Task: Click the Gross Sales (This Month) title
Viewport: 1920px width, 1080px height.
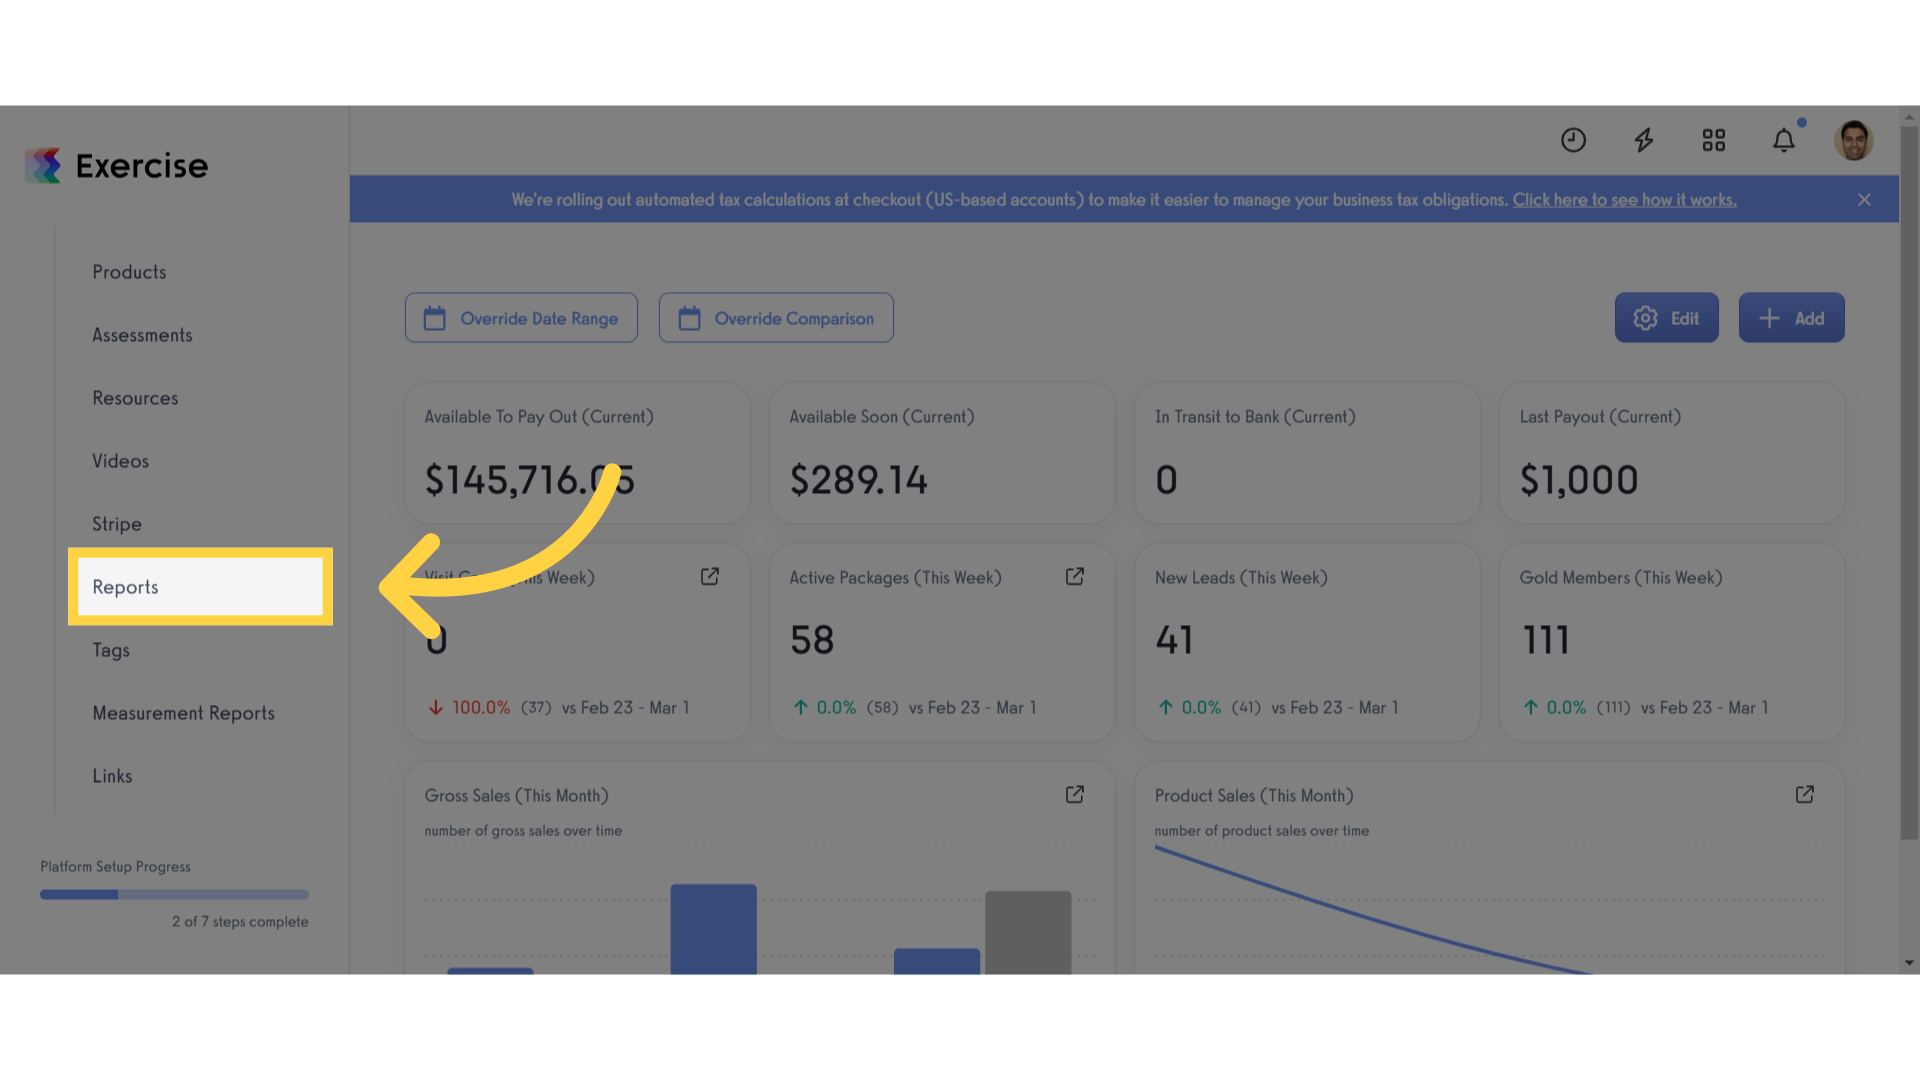Action: pos(516,796)
